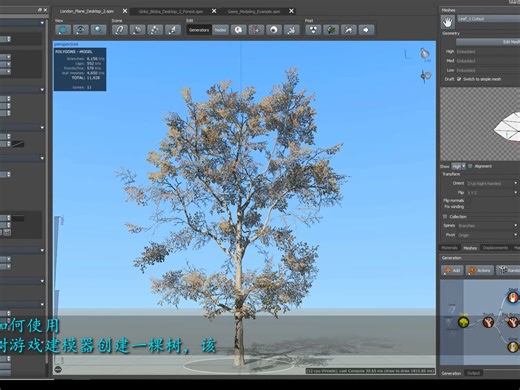Click the dark color swatch in left panel
Image resolution: width=520 pixels, height=390 pixels.
(18, 218)
